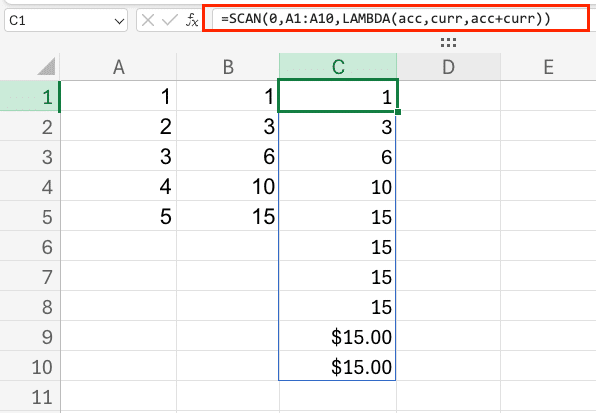Click active cell C1 containing 1
The width and height of the screenshot is (596, 413).
click(x=338, y=96)
